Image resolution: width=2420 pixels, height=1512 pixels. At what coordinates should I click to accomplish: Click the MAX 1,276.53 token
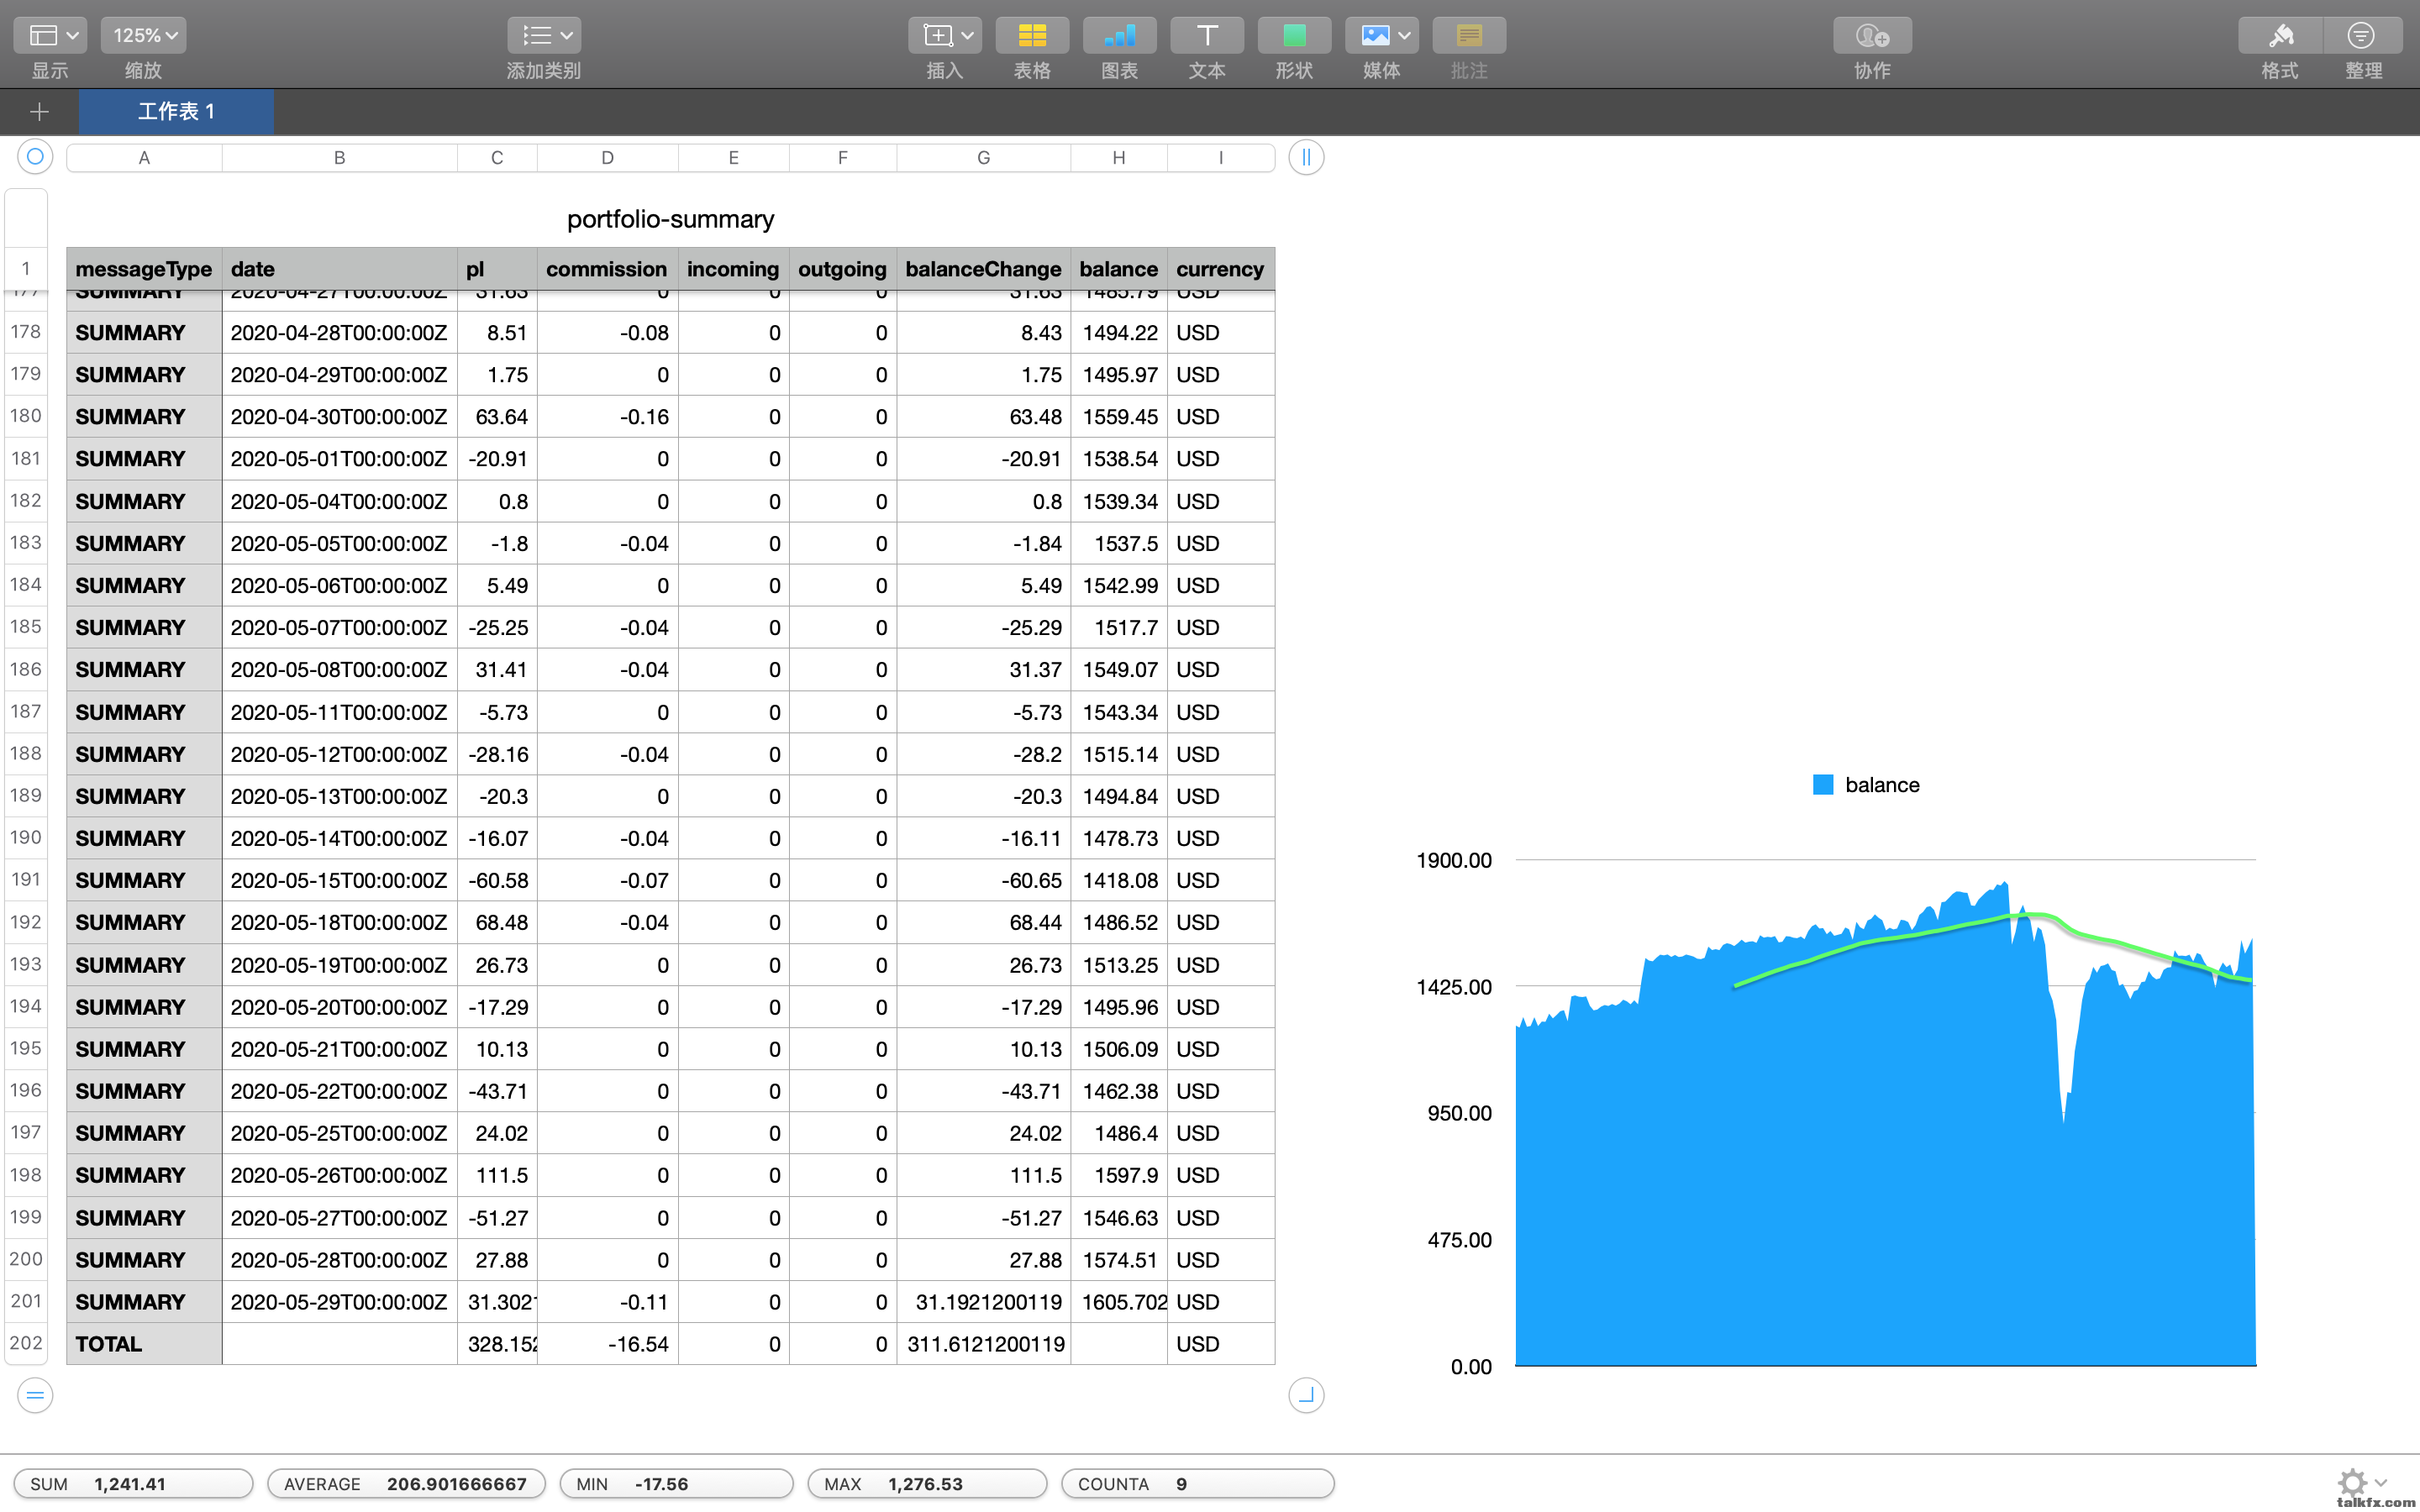point(927,1484)
